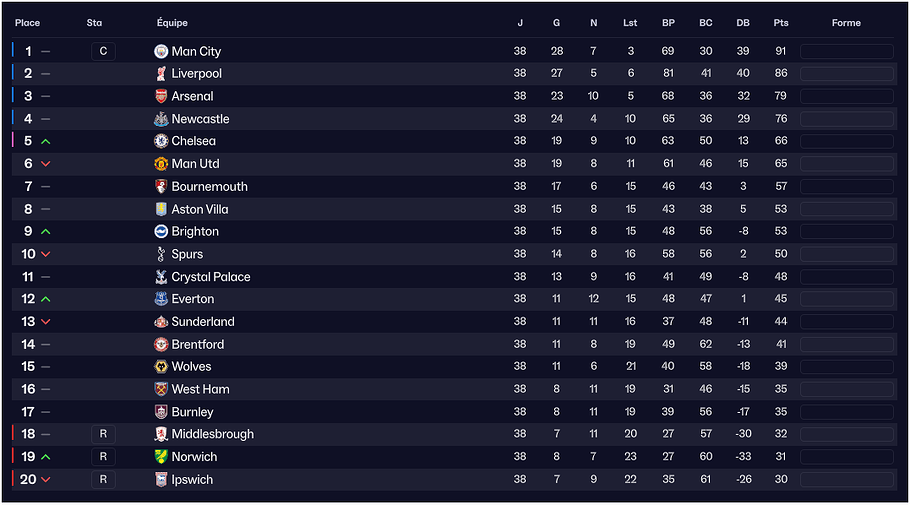Click the Norwich club crest

(x=161, y=457)
